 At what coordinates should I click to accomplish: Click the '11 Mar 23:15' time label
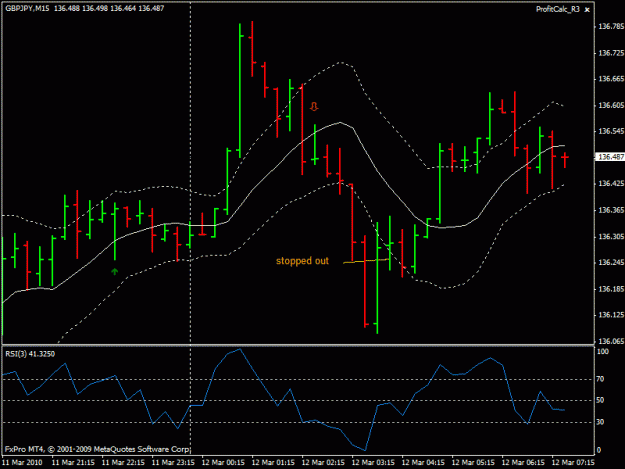coord(173,463)
